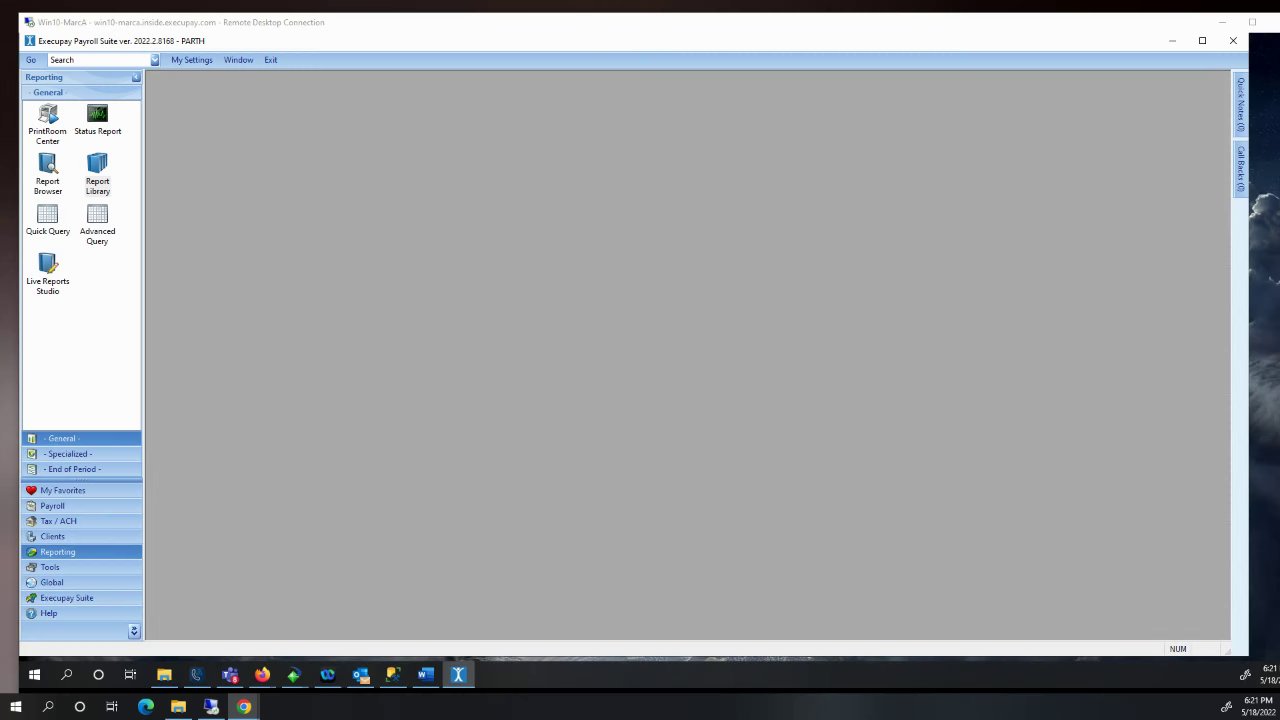The image size is (1280, 720).
Task: Open My Favorites in the navigation pane
Action: click(x=81, y=490)
